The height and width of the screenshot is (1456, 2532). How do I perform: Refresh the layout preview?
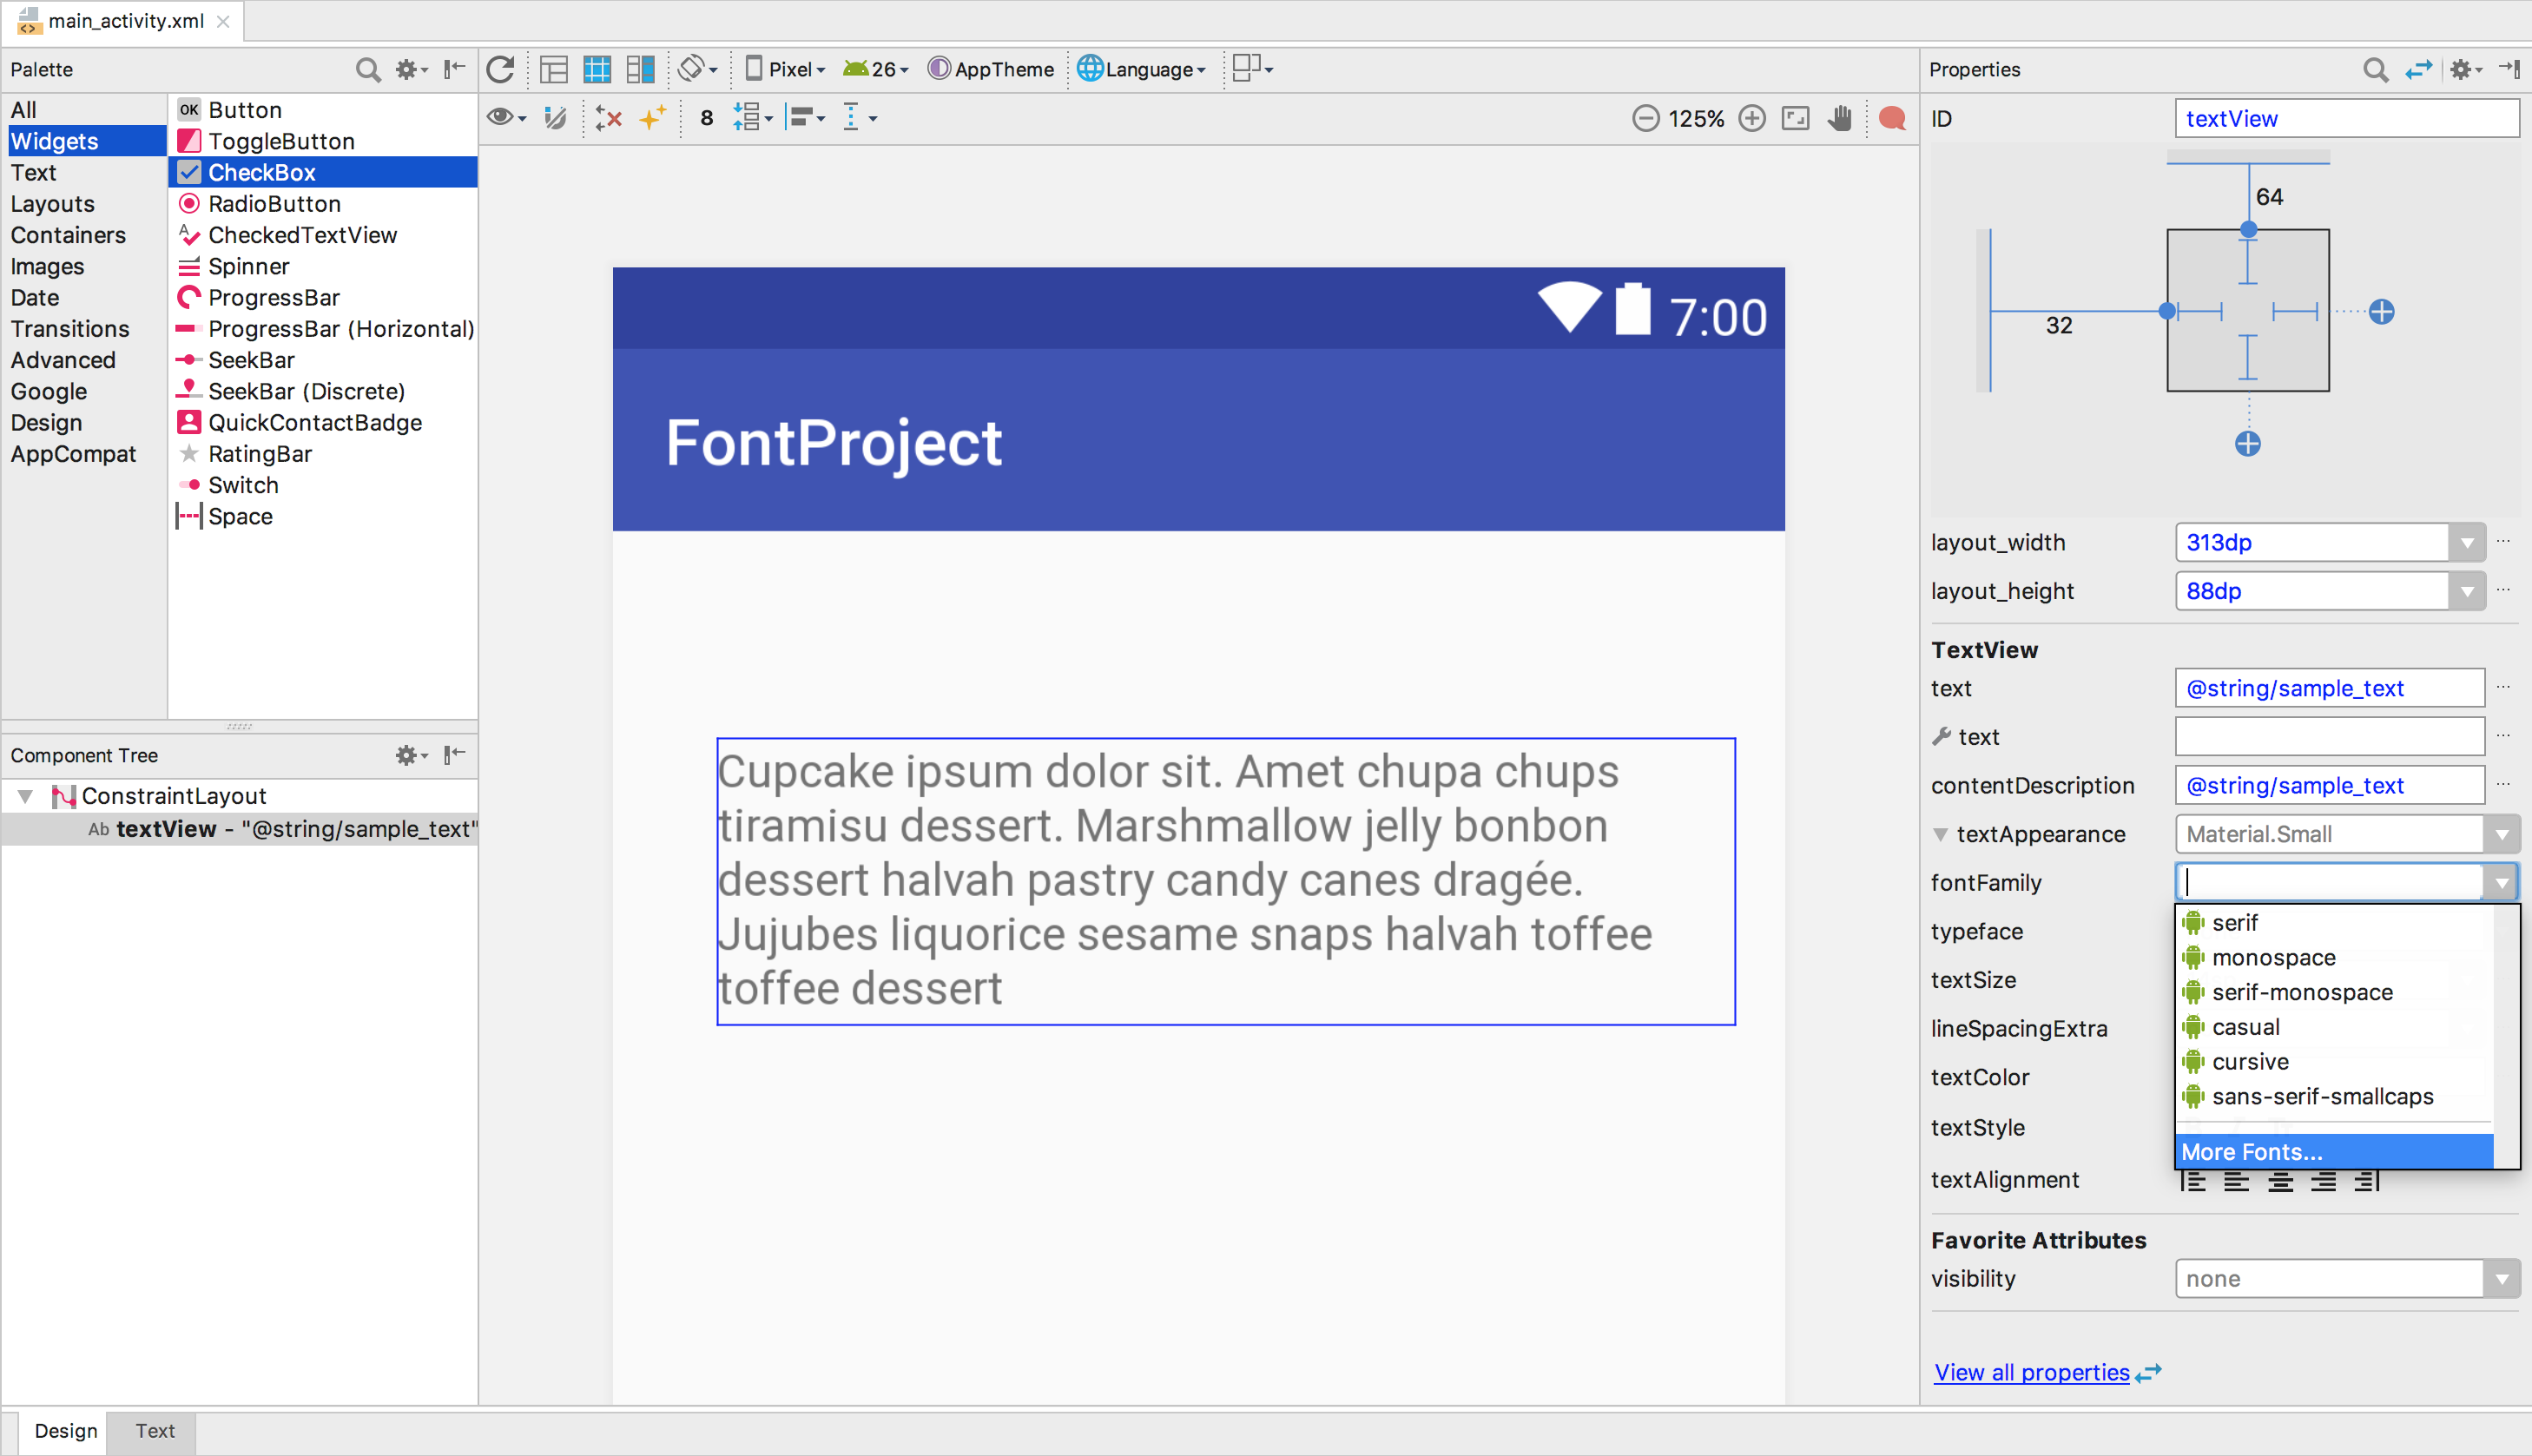click(500, 69)
